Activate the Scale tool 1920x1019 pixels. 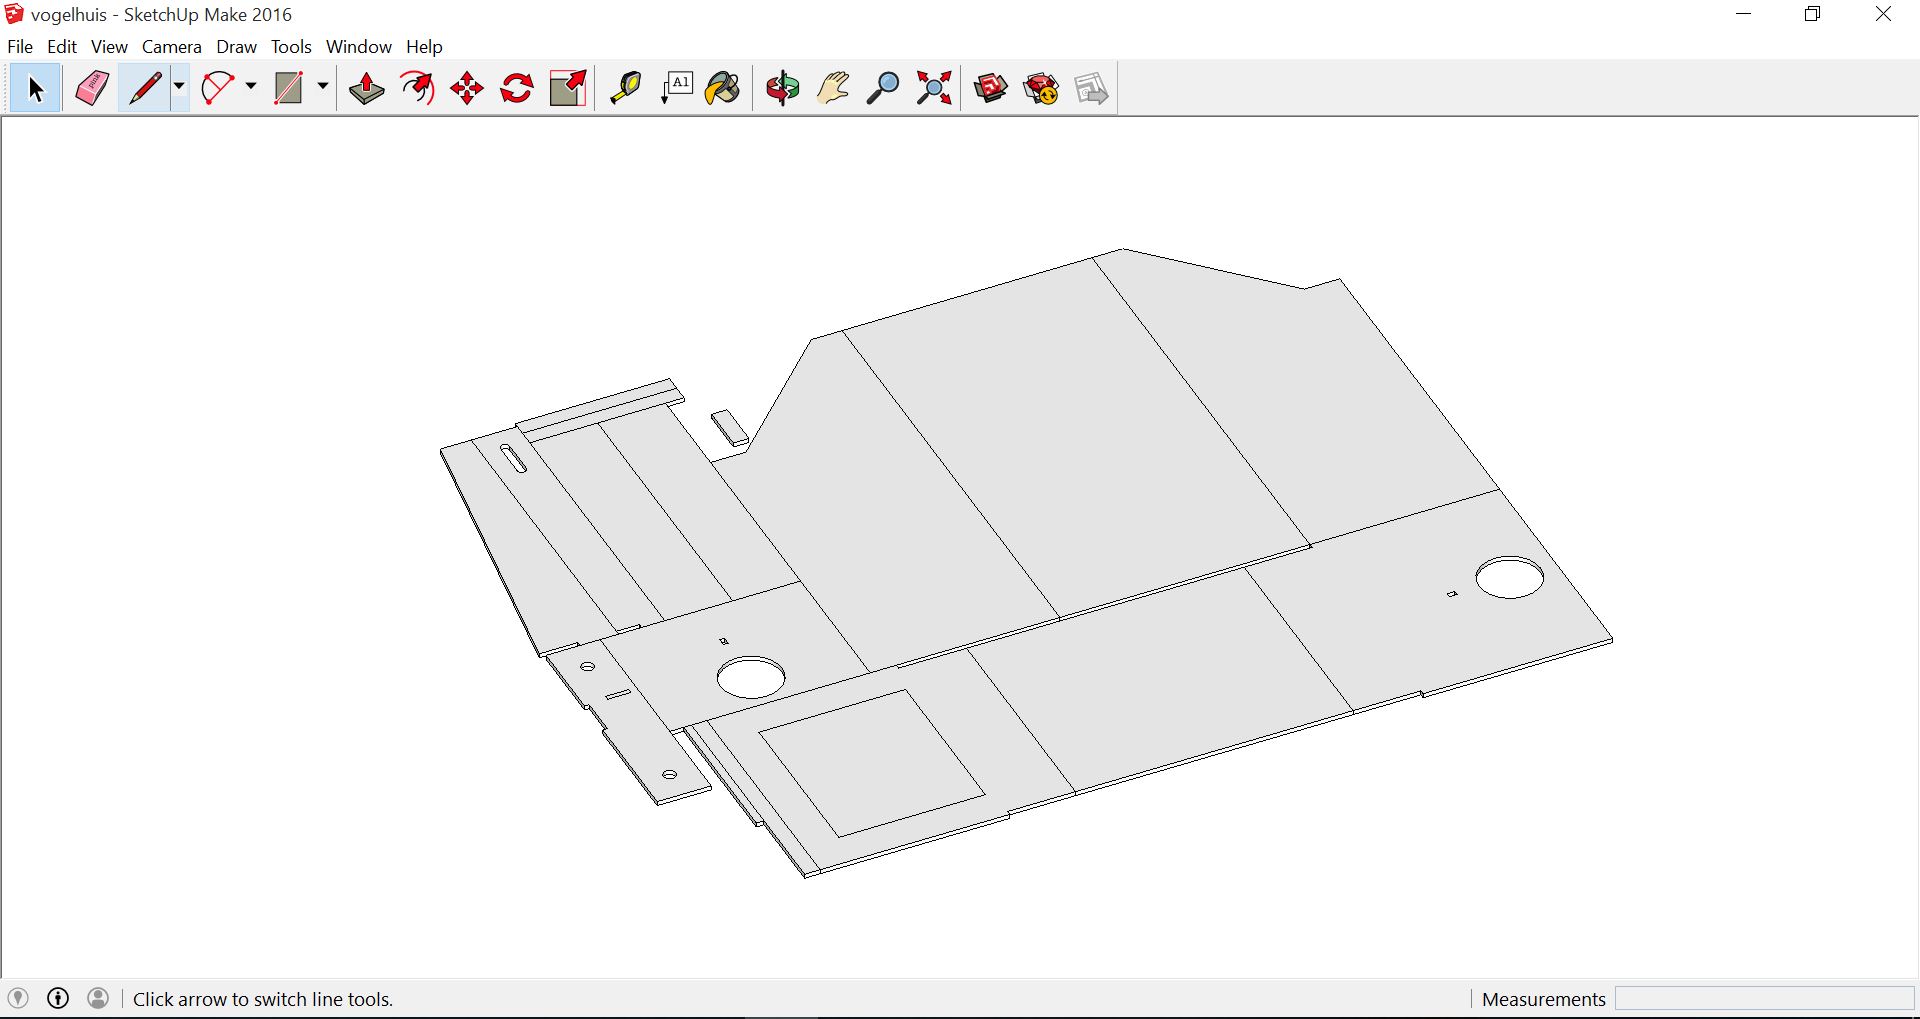tap(568, 89)
